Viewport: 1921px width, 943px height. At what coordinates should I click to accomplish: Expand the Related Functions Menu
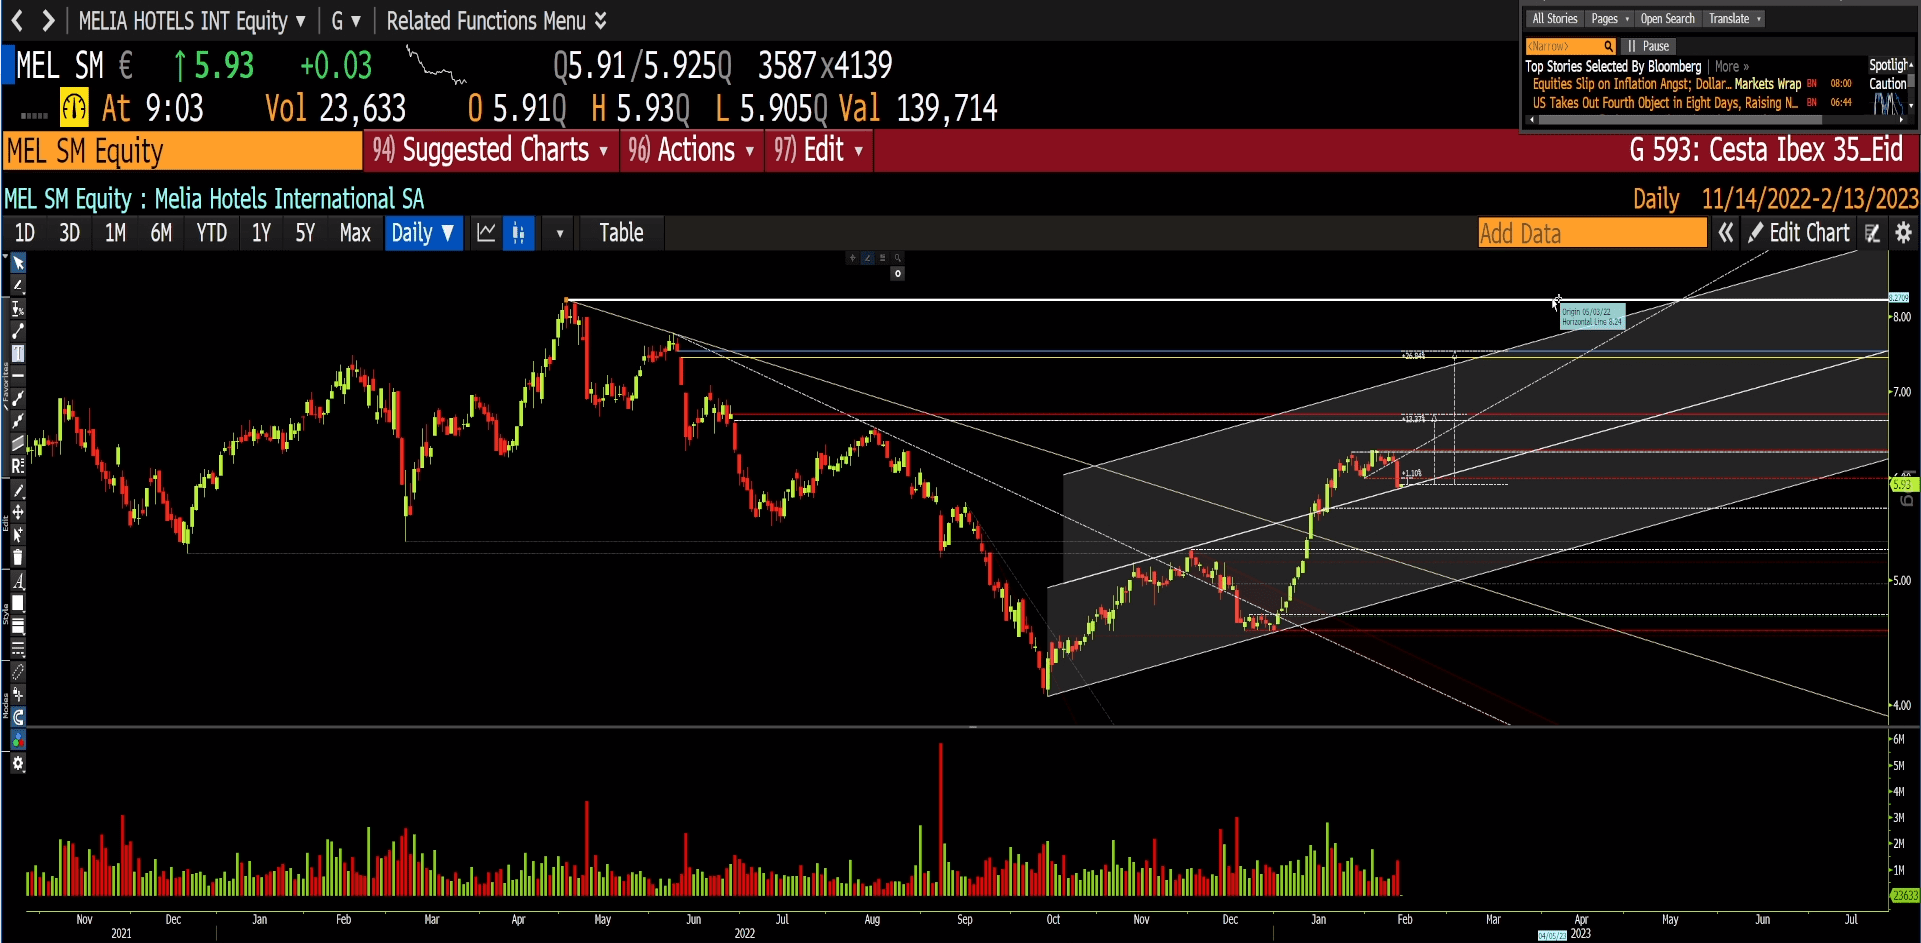496,20
